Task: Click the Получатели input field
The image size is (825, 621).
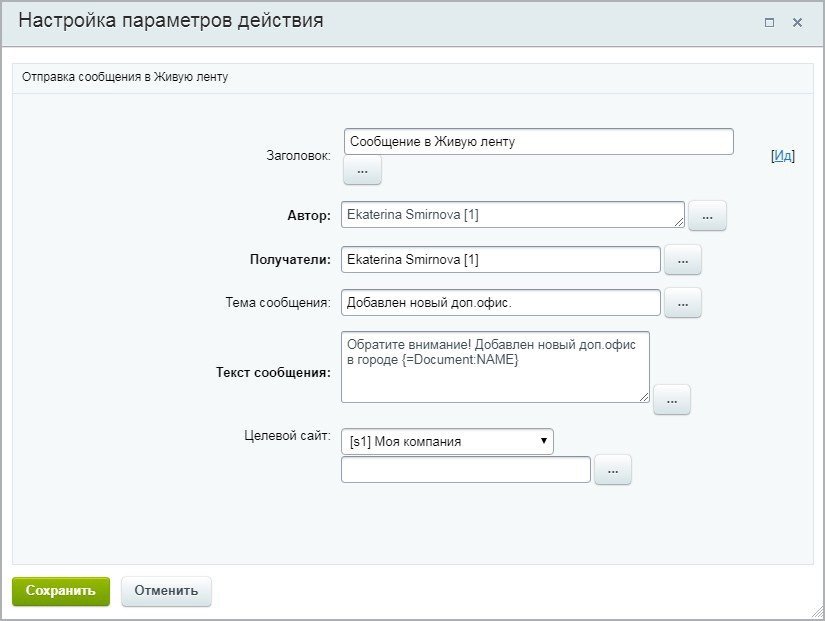Action: [500, 260]
